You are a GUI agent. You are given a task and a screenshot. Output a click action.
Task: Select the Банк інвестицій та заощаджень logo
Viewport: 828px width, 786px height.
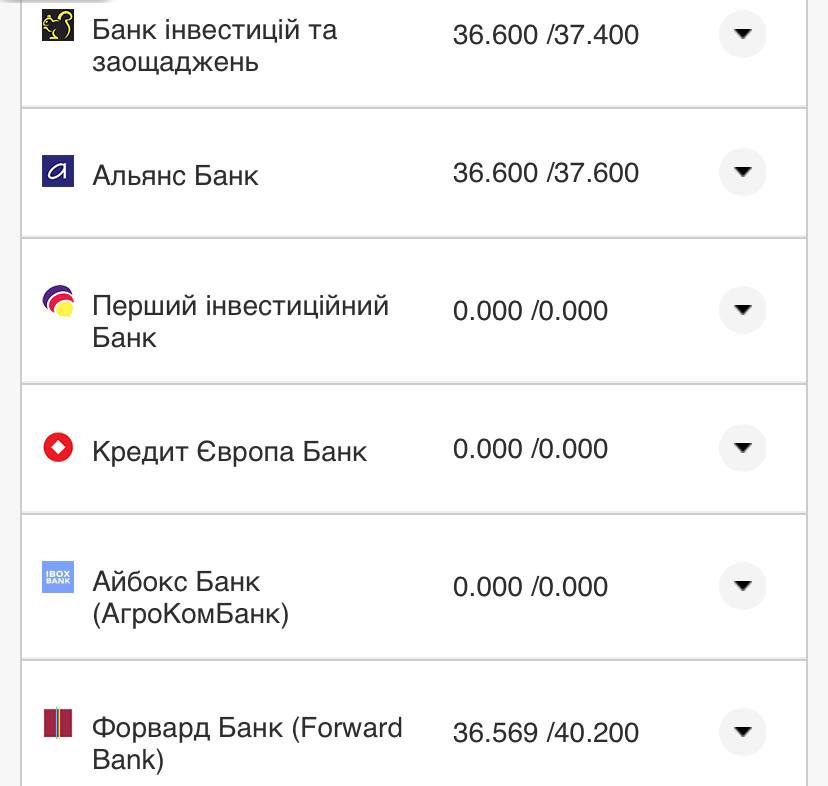click(x=58, y=24)
